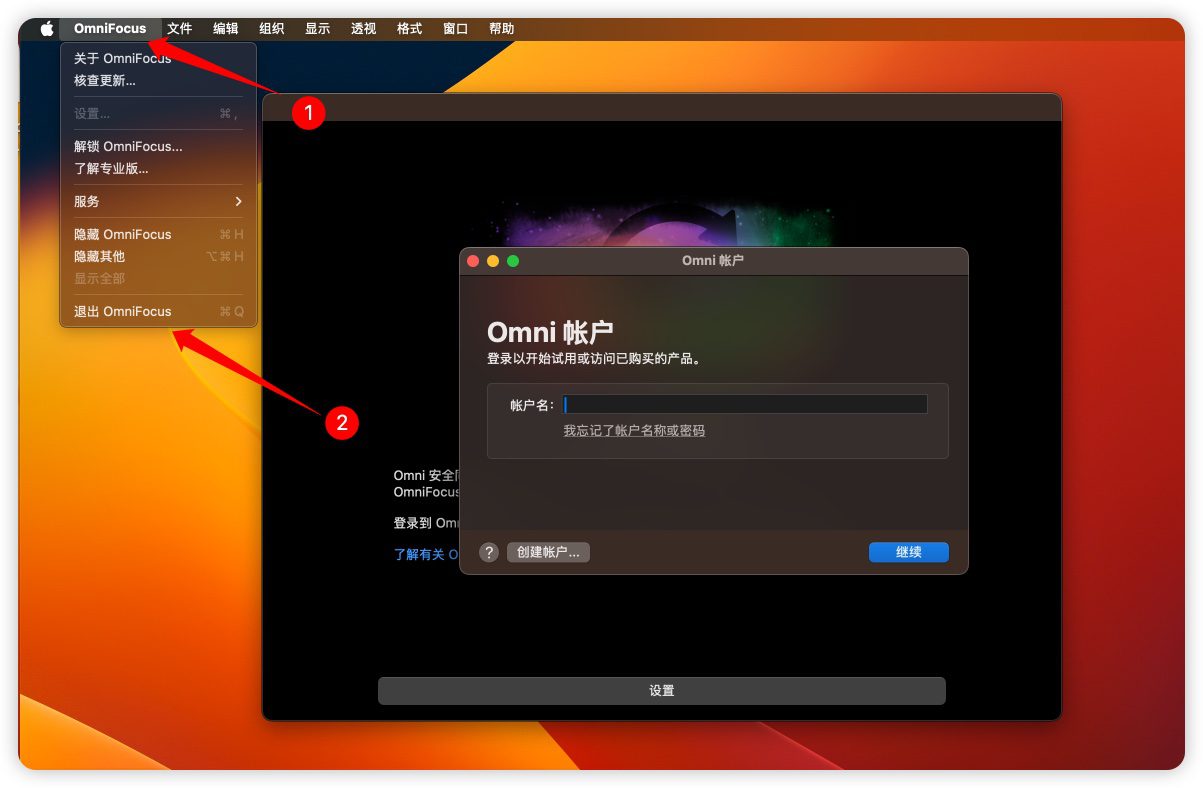Select 解锁 OmniFocus... menu item

[x=128, y=147]
